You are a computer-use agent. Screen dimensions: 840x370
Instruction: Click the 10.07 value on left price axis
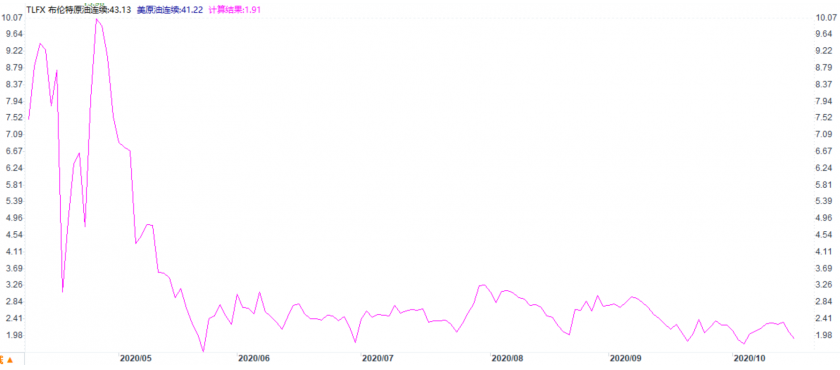pos(13,17)
